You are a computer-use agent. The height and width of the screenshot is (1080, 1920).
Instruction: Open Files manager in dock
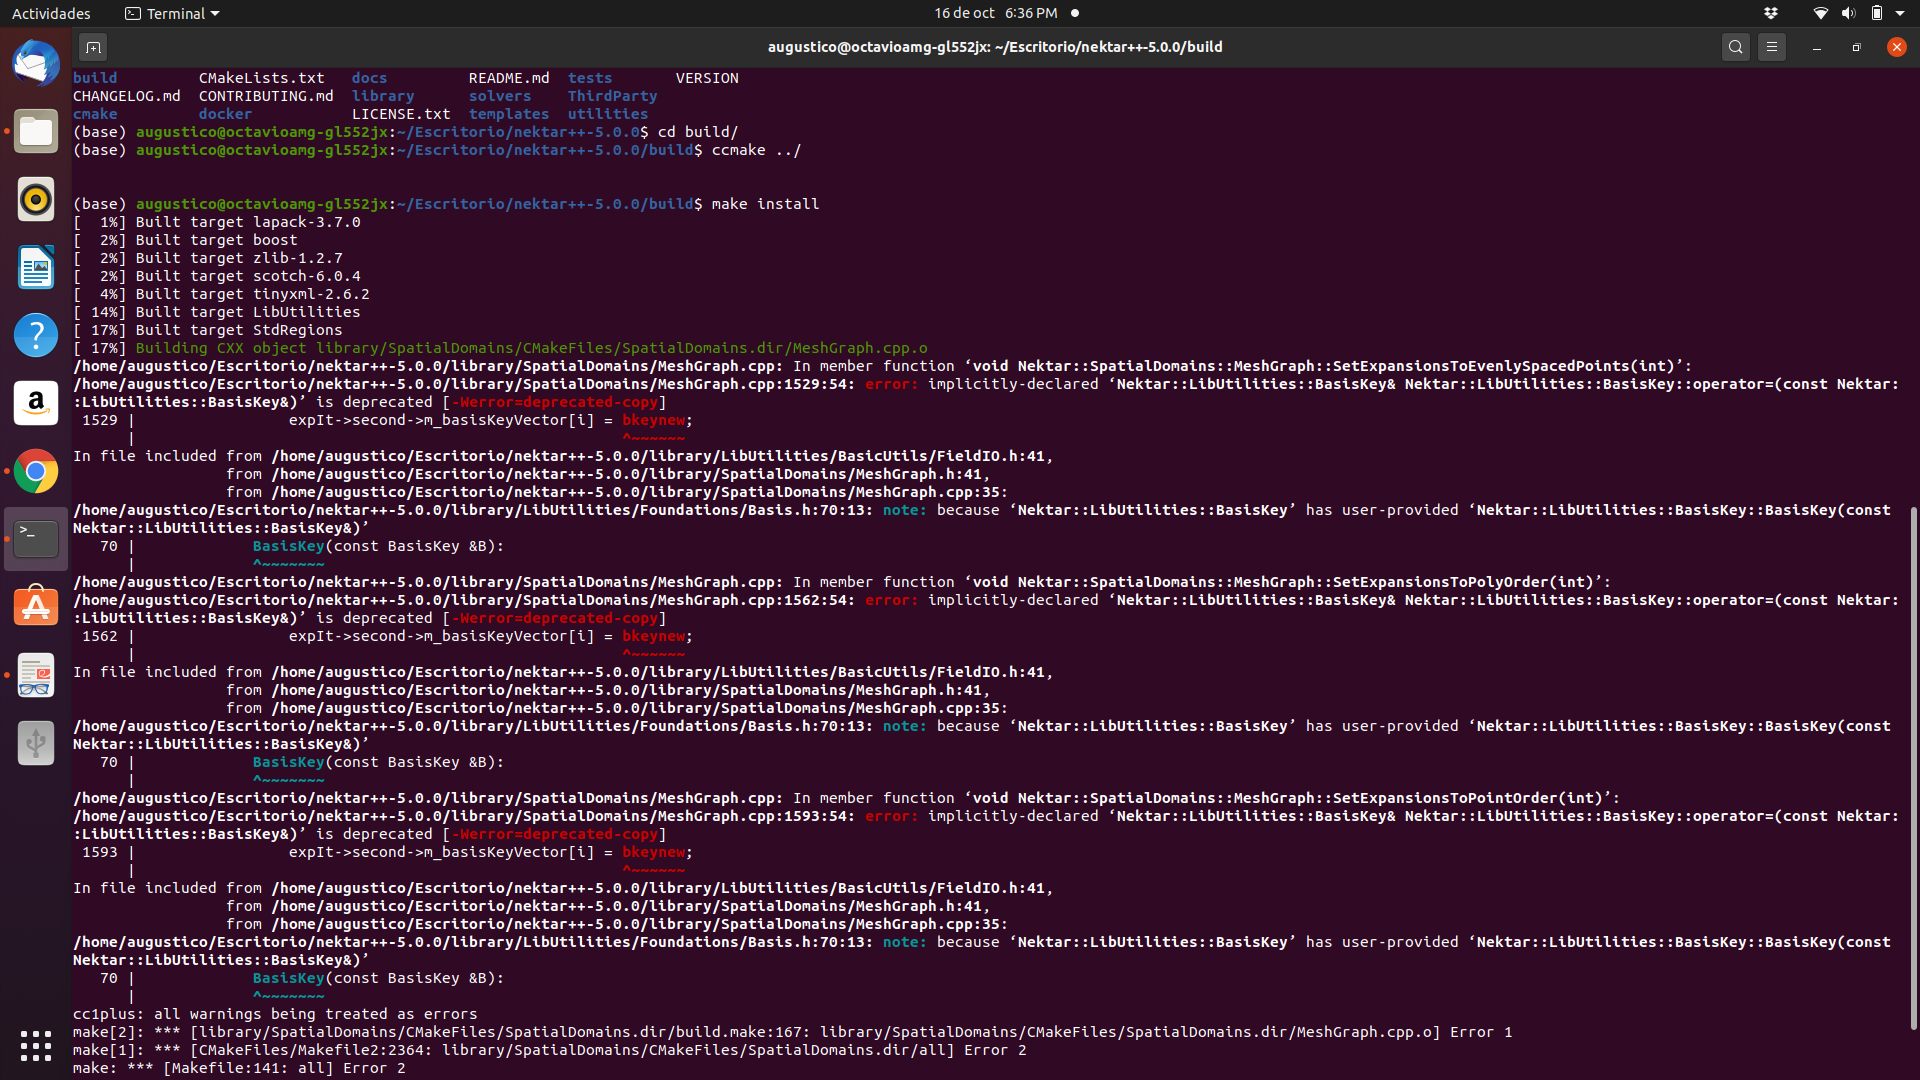[36, 132]
